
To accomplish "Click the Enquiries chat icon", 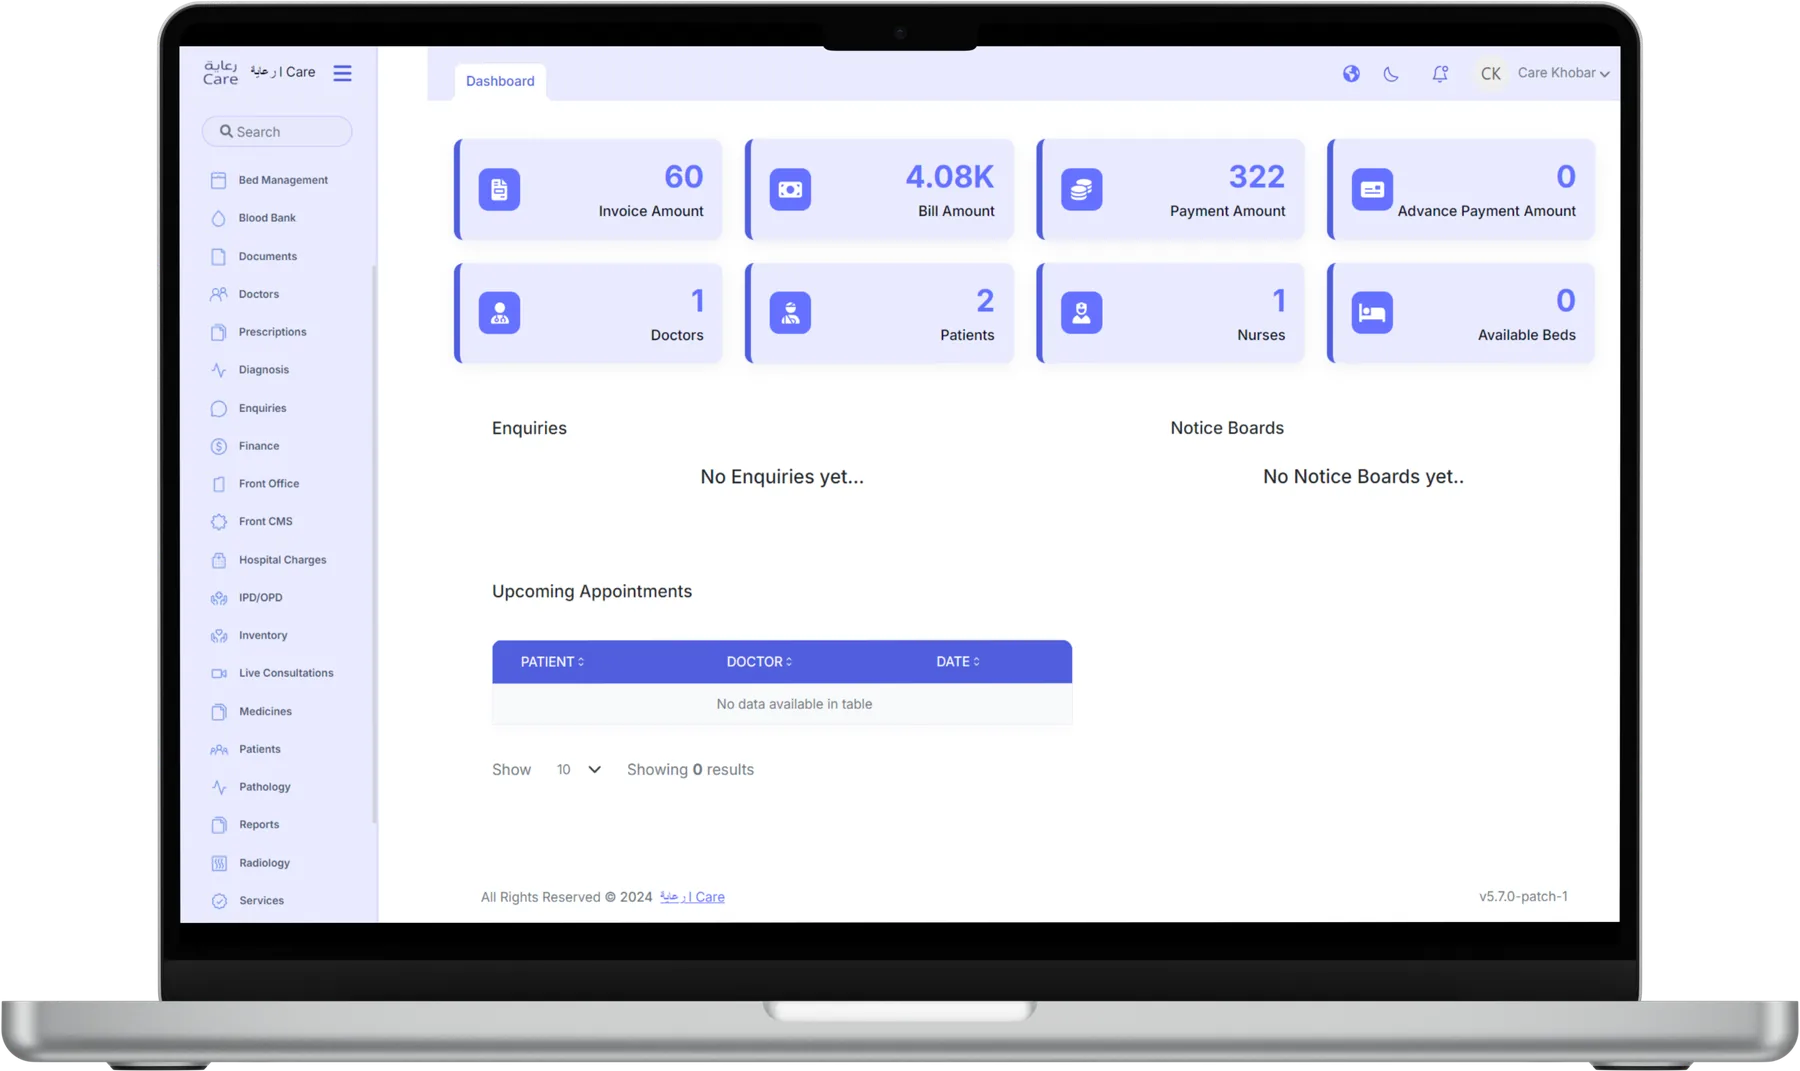I will click(x=219, y=408).
